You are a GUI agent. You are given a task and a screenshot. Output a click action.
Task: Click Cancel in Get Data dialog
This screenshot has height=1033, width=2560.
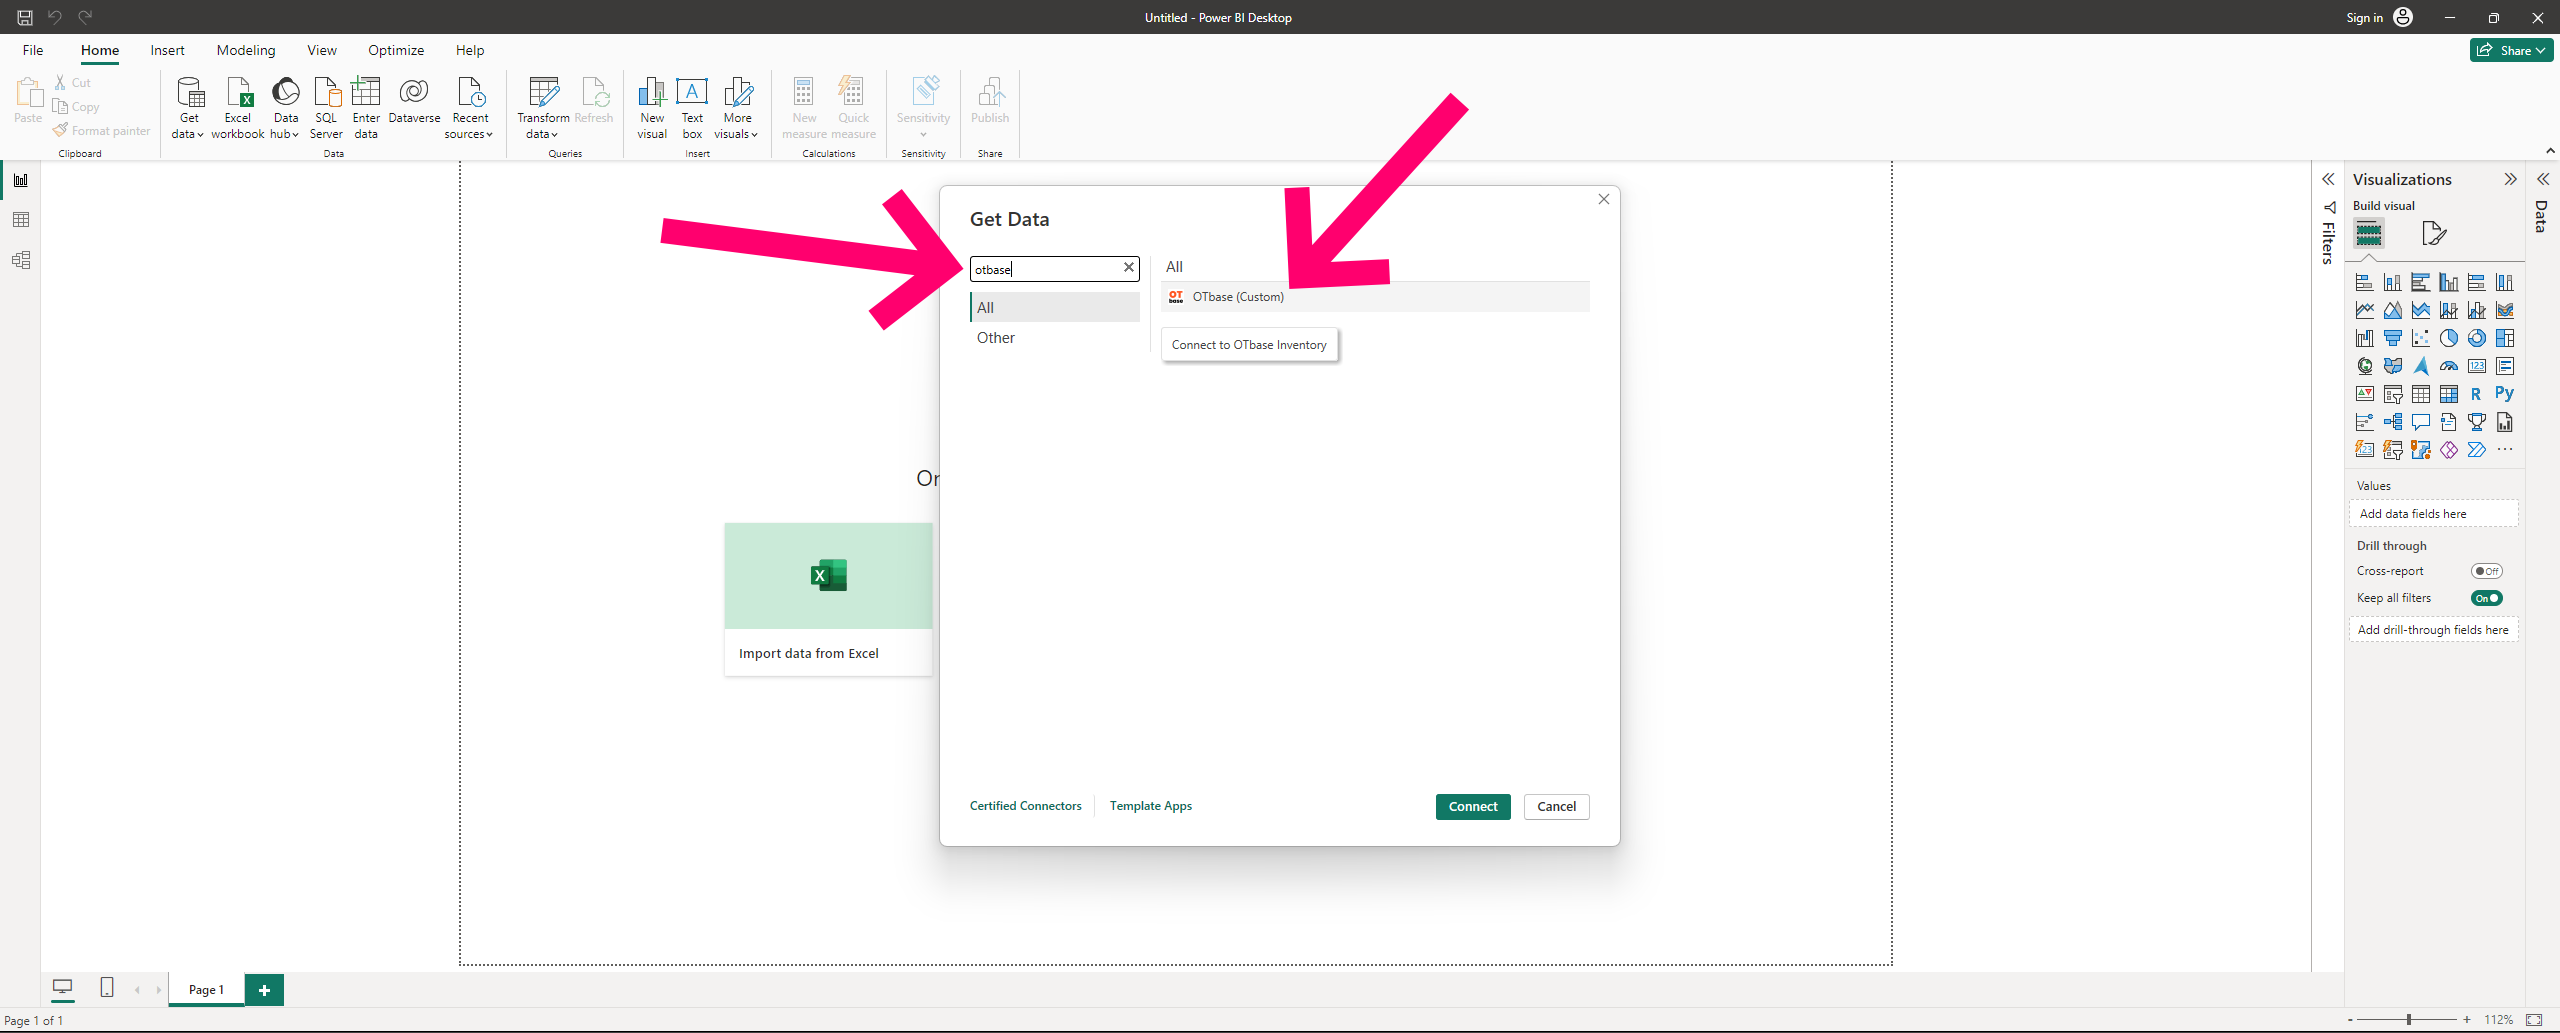tap(1556, 807)
